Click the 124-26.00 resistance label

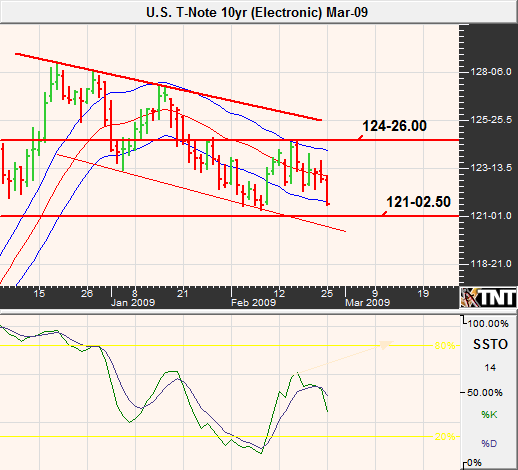(x=394, y=126)
